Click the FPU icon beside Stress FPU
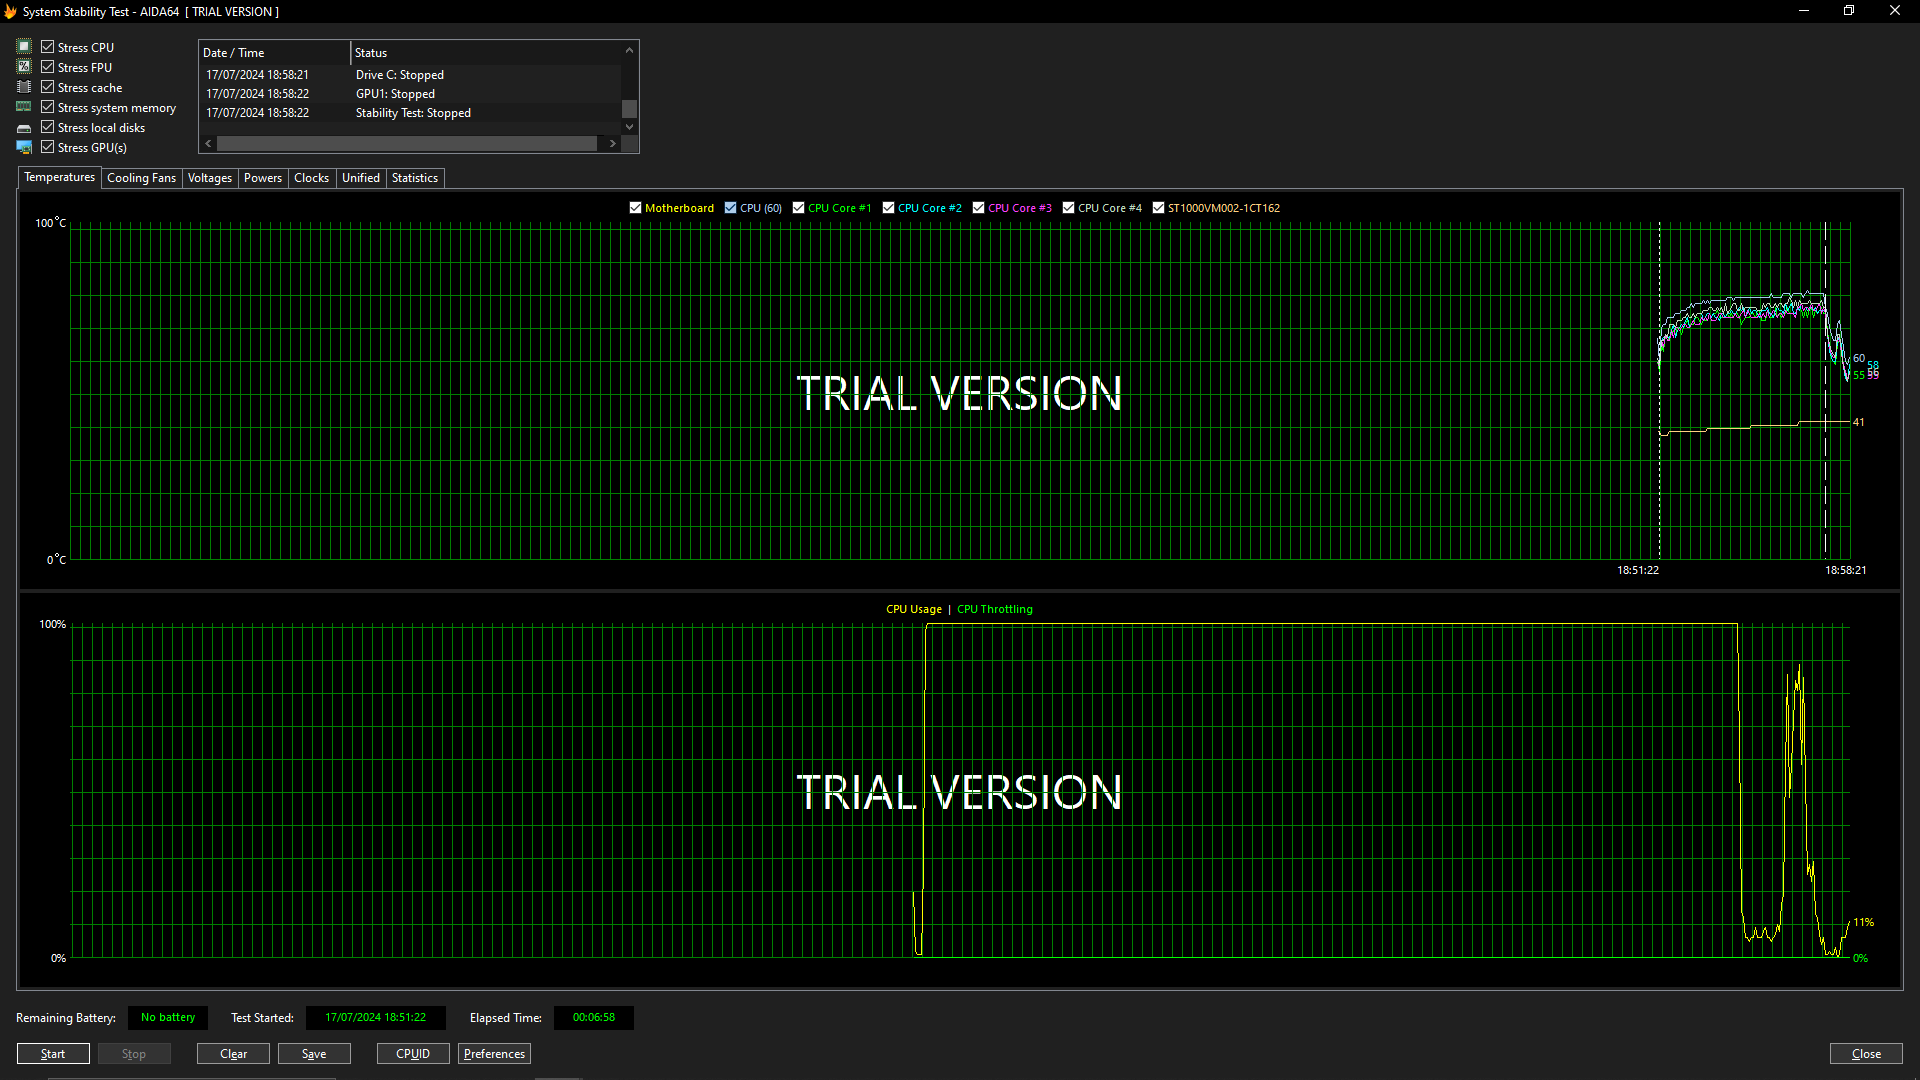 [24, 67]
